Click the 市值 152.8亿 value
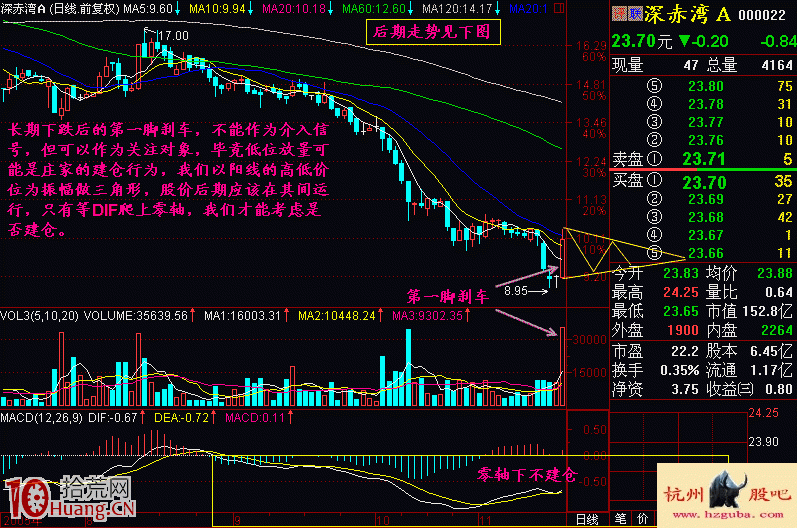 768,311
